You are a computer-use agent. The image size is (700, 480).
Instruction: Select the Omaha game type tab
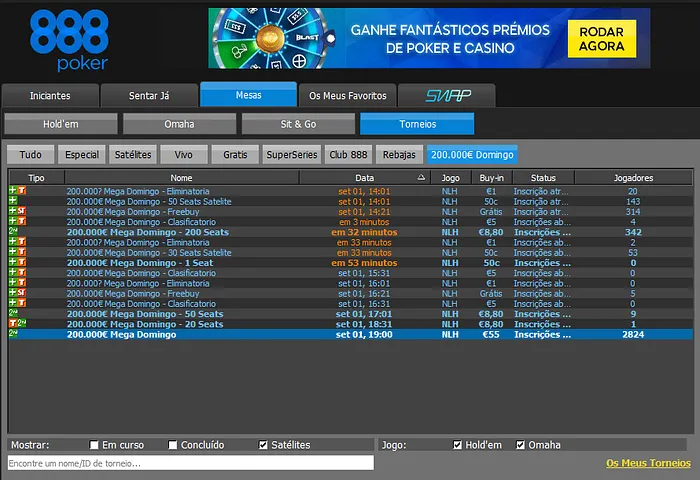pos(179,124)
